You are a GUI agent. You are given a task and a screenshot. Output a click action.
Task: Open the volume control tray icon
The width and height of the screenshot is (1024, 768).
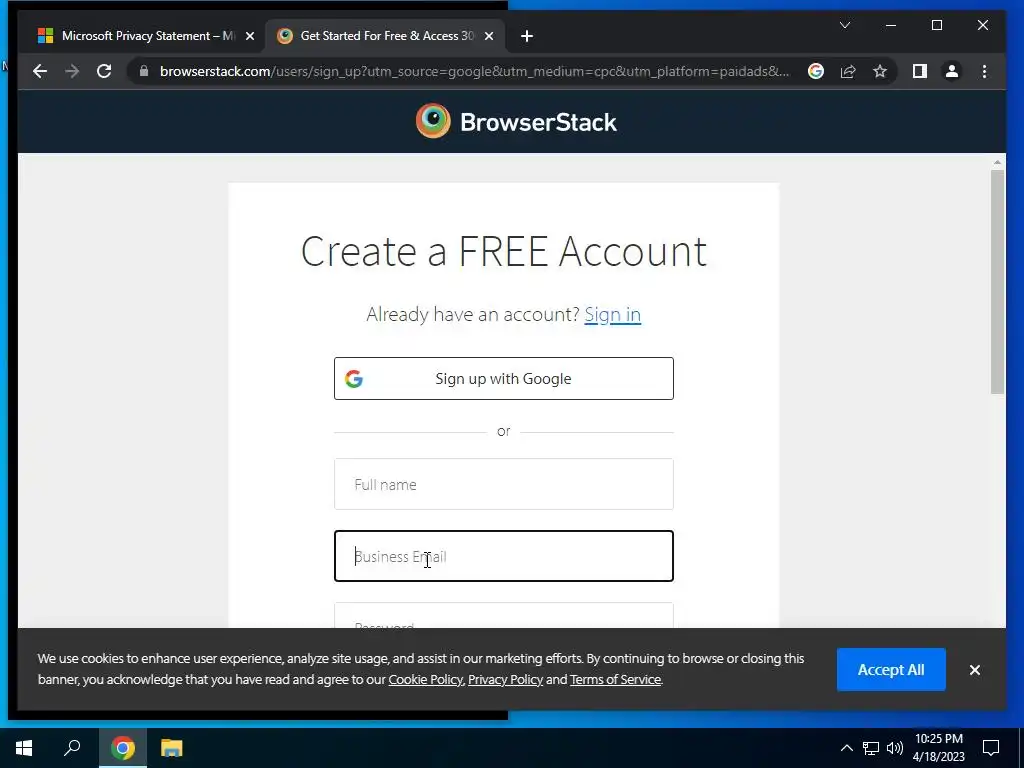click(x=895, y=748)
